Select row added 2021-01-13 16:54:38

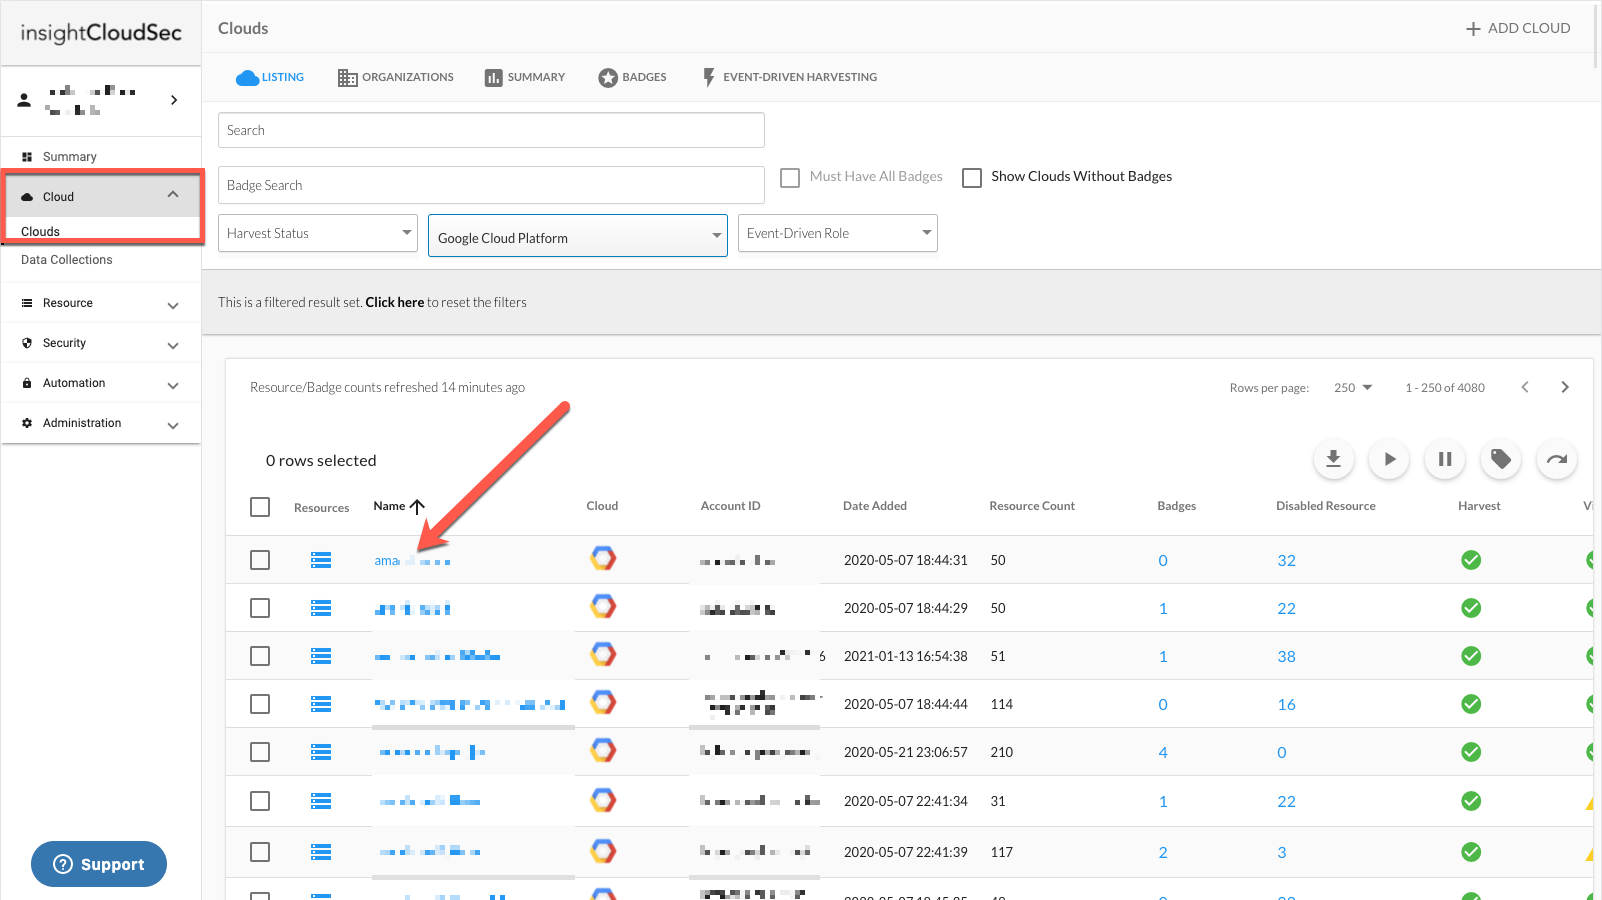pos(260,656)
